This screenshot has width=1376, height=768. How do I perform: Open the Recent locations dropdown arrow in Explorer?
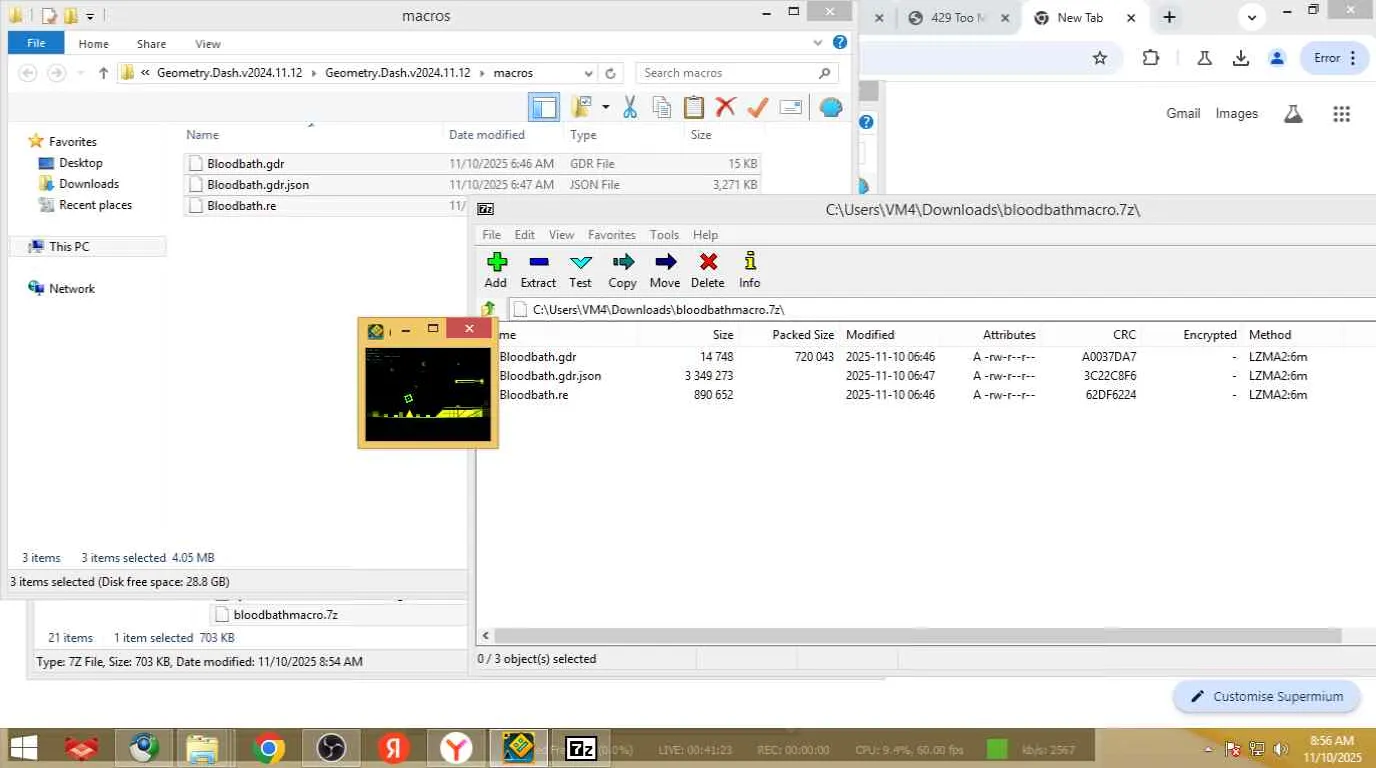coord(79,73)
